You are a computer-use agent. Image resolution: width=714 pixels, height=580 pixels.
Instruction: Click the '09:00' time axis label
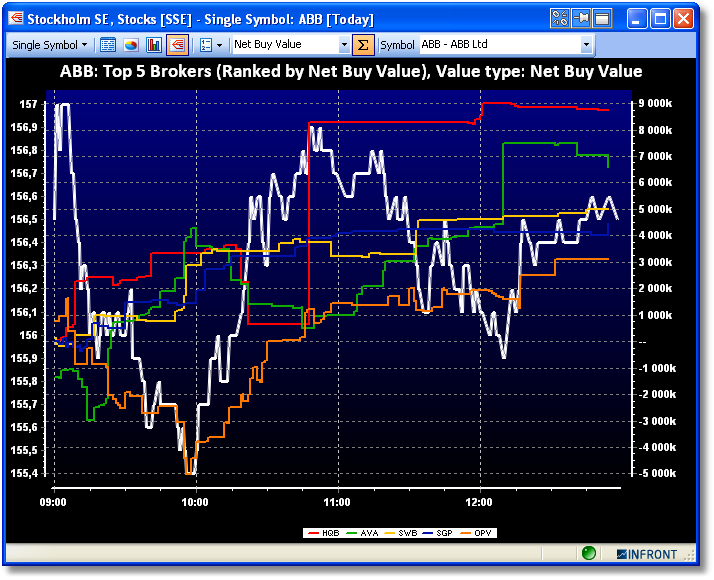click(x=53, y=503)
